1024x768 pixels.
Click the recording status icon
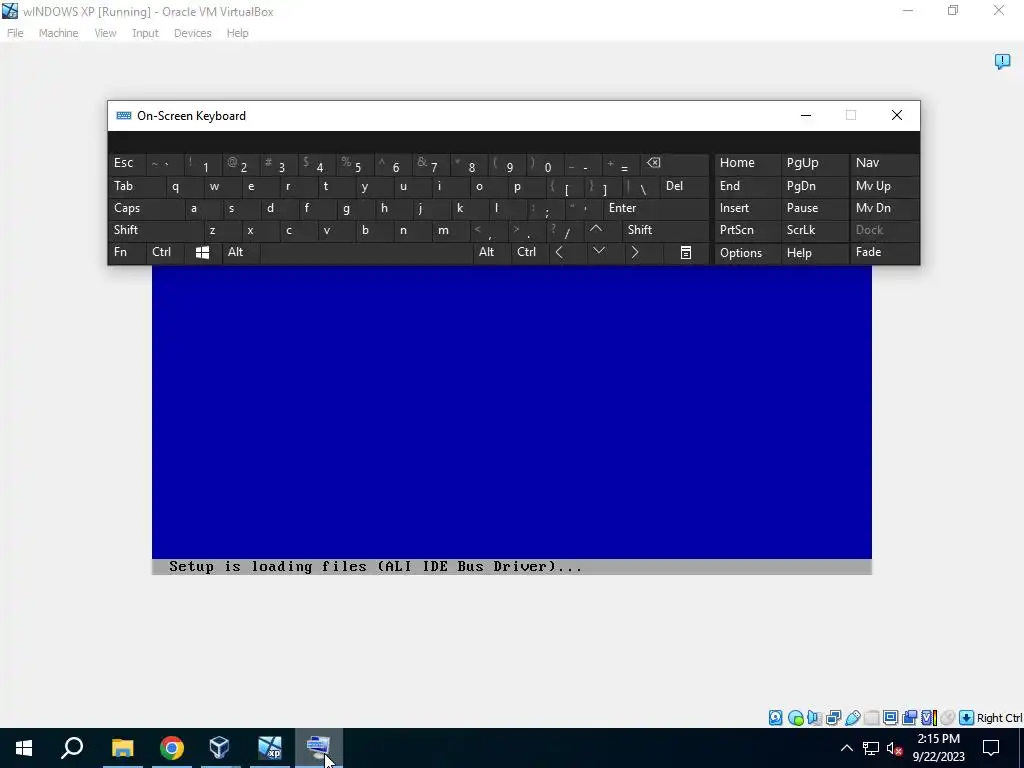(x=909, y=718)
